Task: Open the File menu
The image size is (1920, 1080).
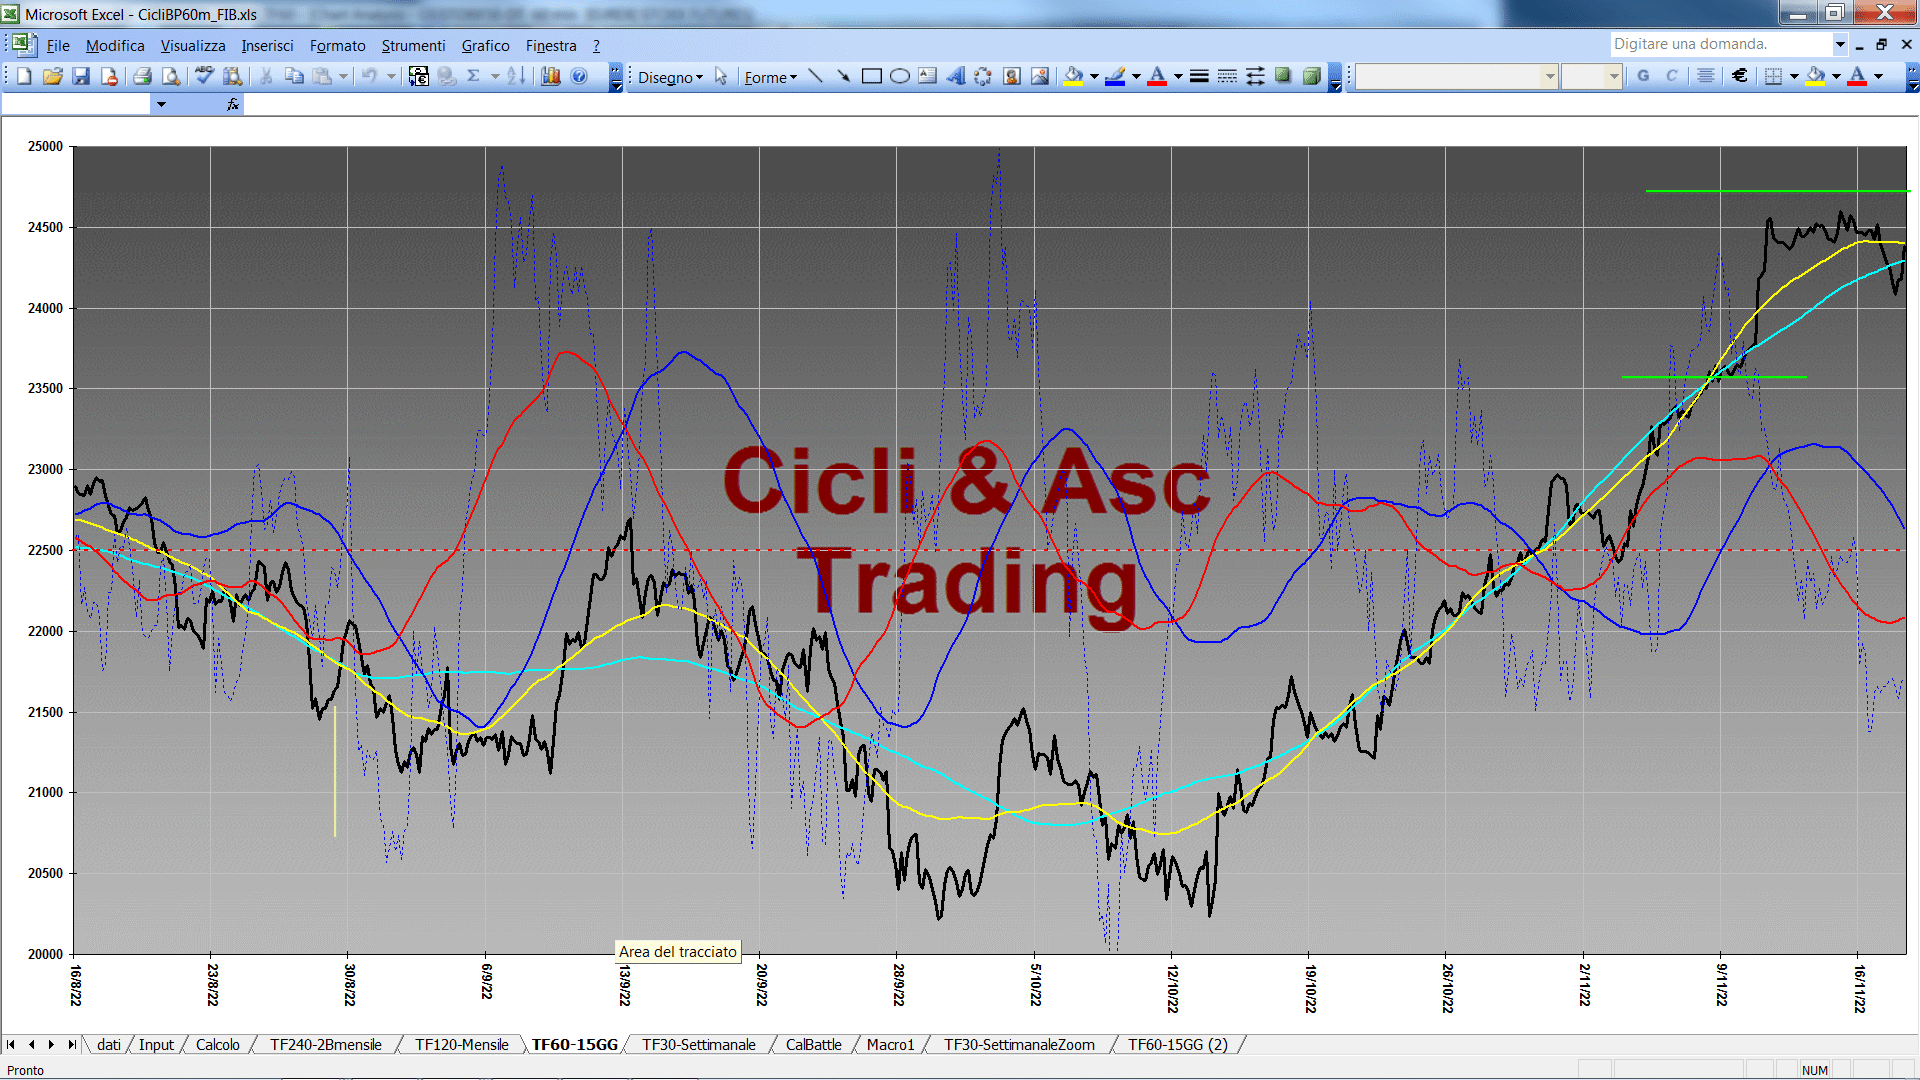Action: (x=58, y=46)
